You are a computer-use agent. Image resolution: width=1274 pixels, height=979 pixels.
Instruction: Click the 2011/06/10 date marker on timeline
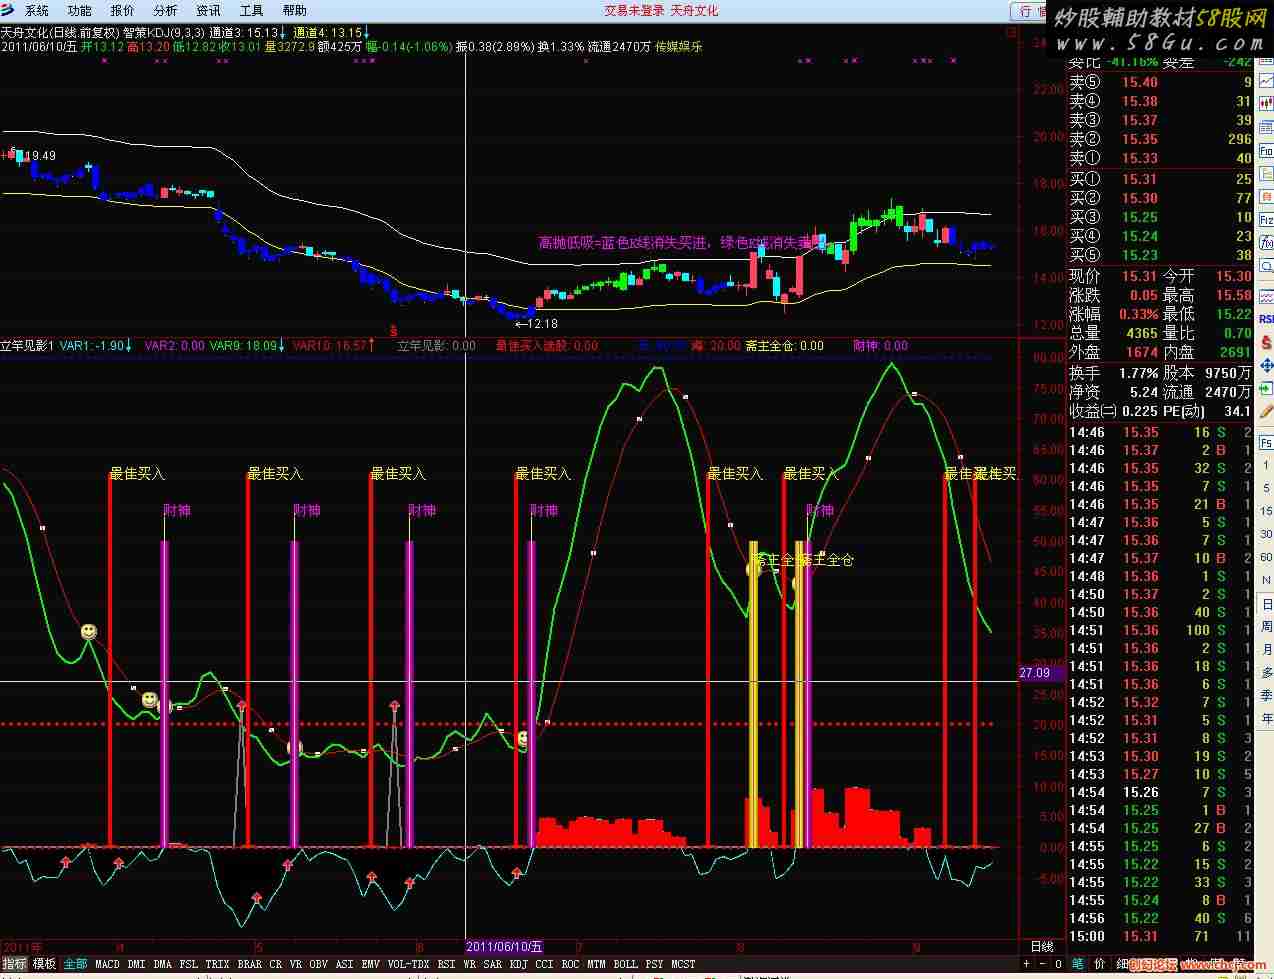click(x=505, y=946)
